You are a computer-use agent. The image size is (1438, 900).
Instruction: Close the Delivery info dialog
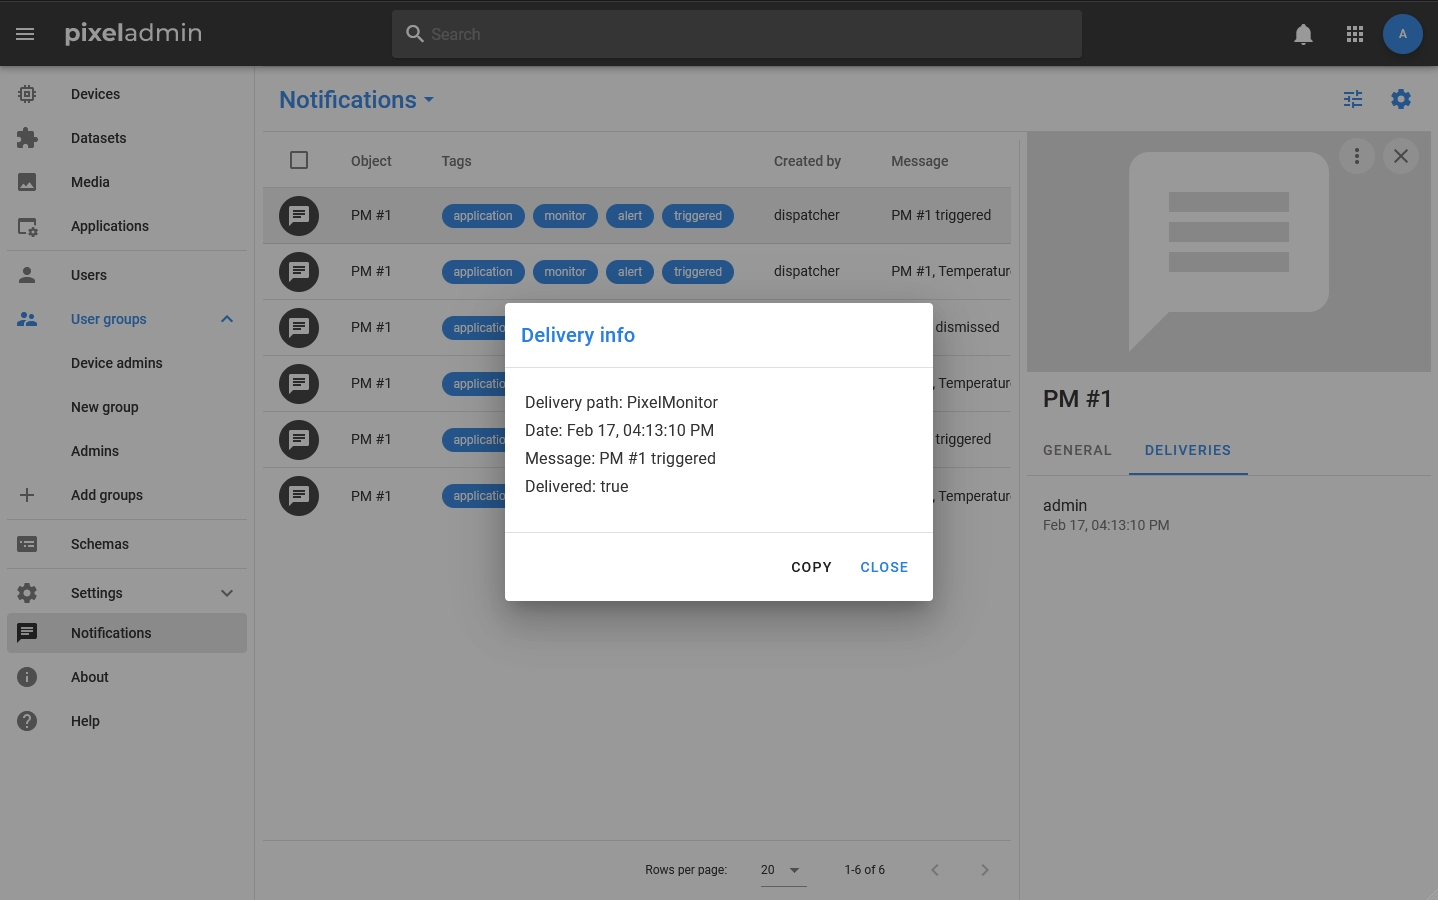click(x=884, y=567)
